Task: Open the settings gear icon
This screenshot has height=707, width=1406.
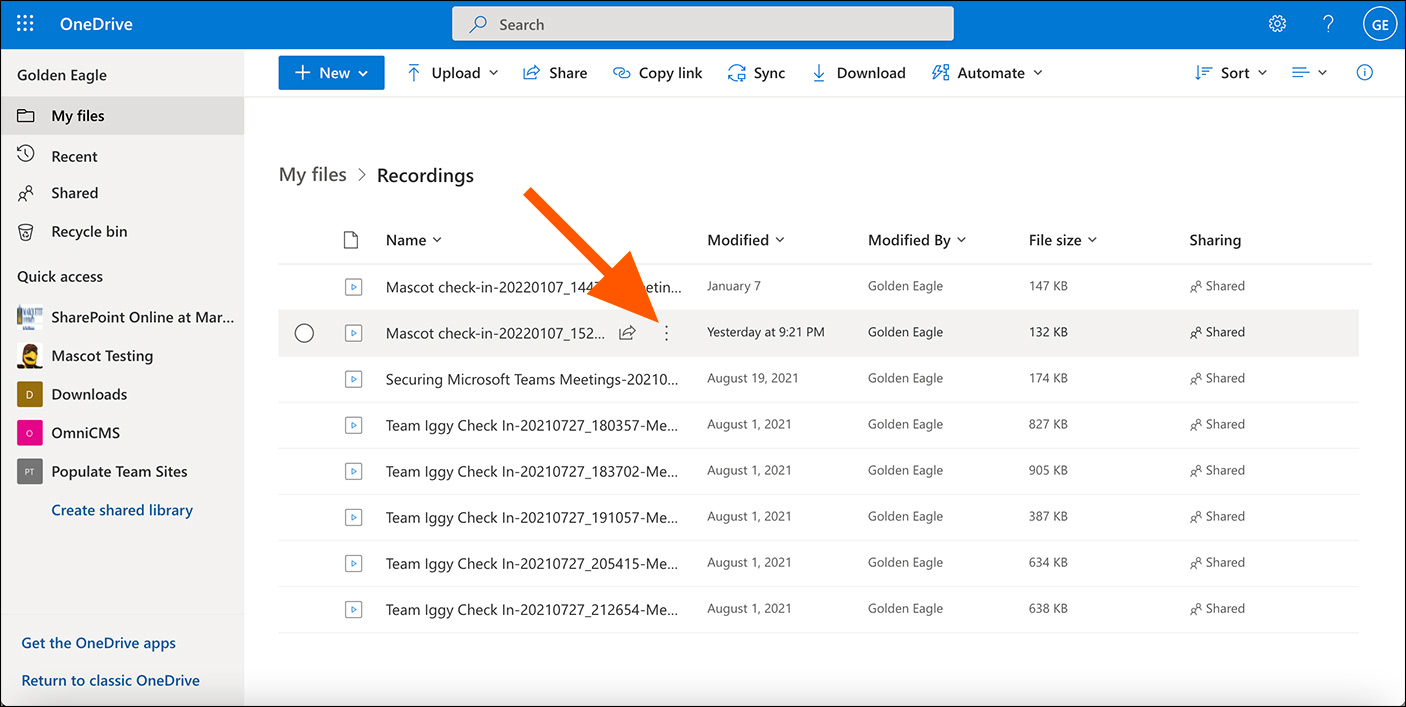Action: 1277,24
